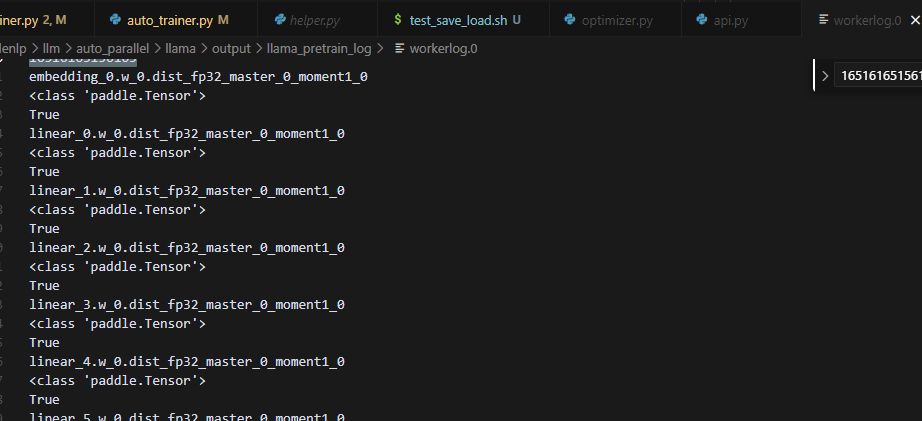Focus the find search input box
The image size is (922, 421).
880,76
